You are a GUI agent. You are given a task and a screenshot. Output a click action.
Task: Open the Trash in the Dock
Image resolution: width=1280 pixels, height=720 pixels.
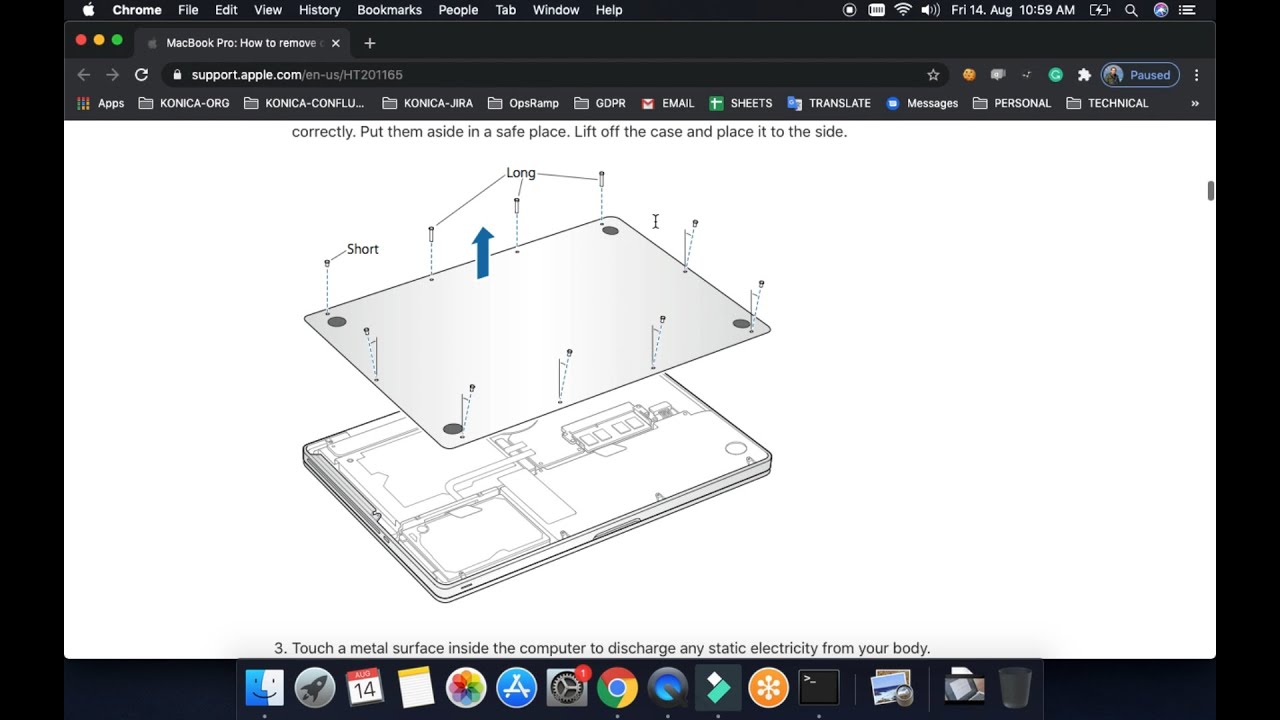point(1015,688)
